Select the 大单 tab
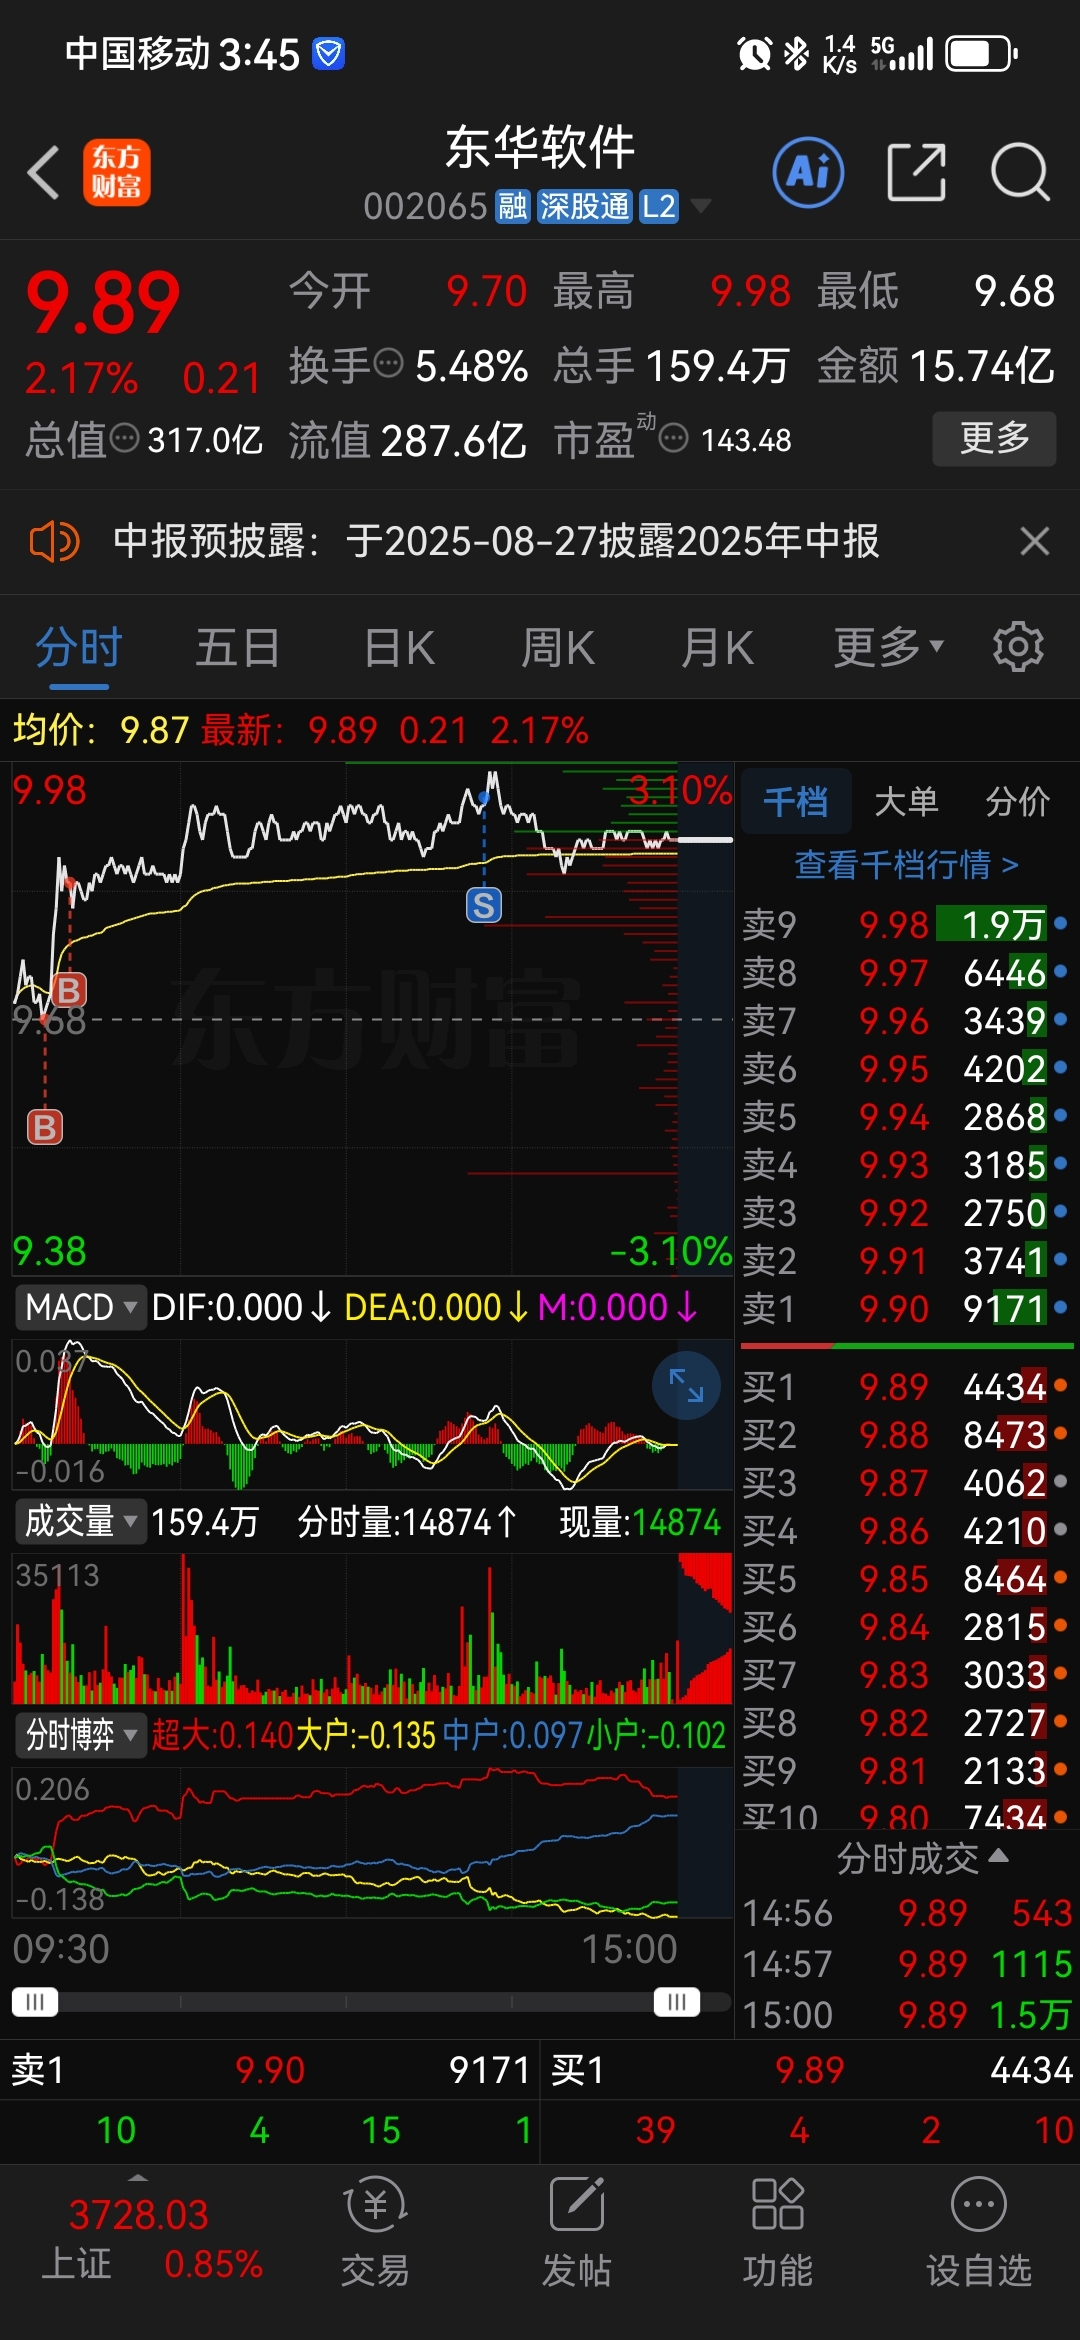The width and height of the screenshot is (1080, 2340). point(906,801)
